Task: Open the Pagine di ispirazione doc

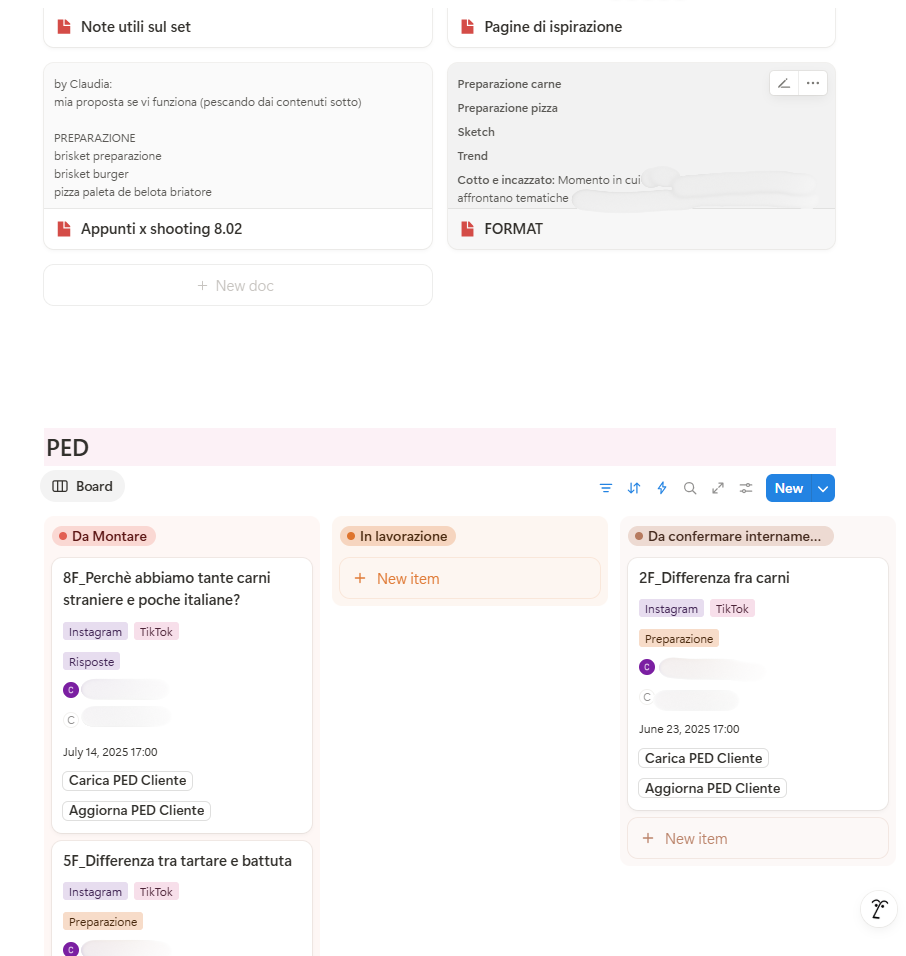Action: coord(553,27)
